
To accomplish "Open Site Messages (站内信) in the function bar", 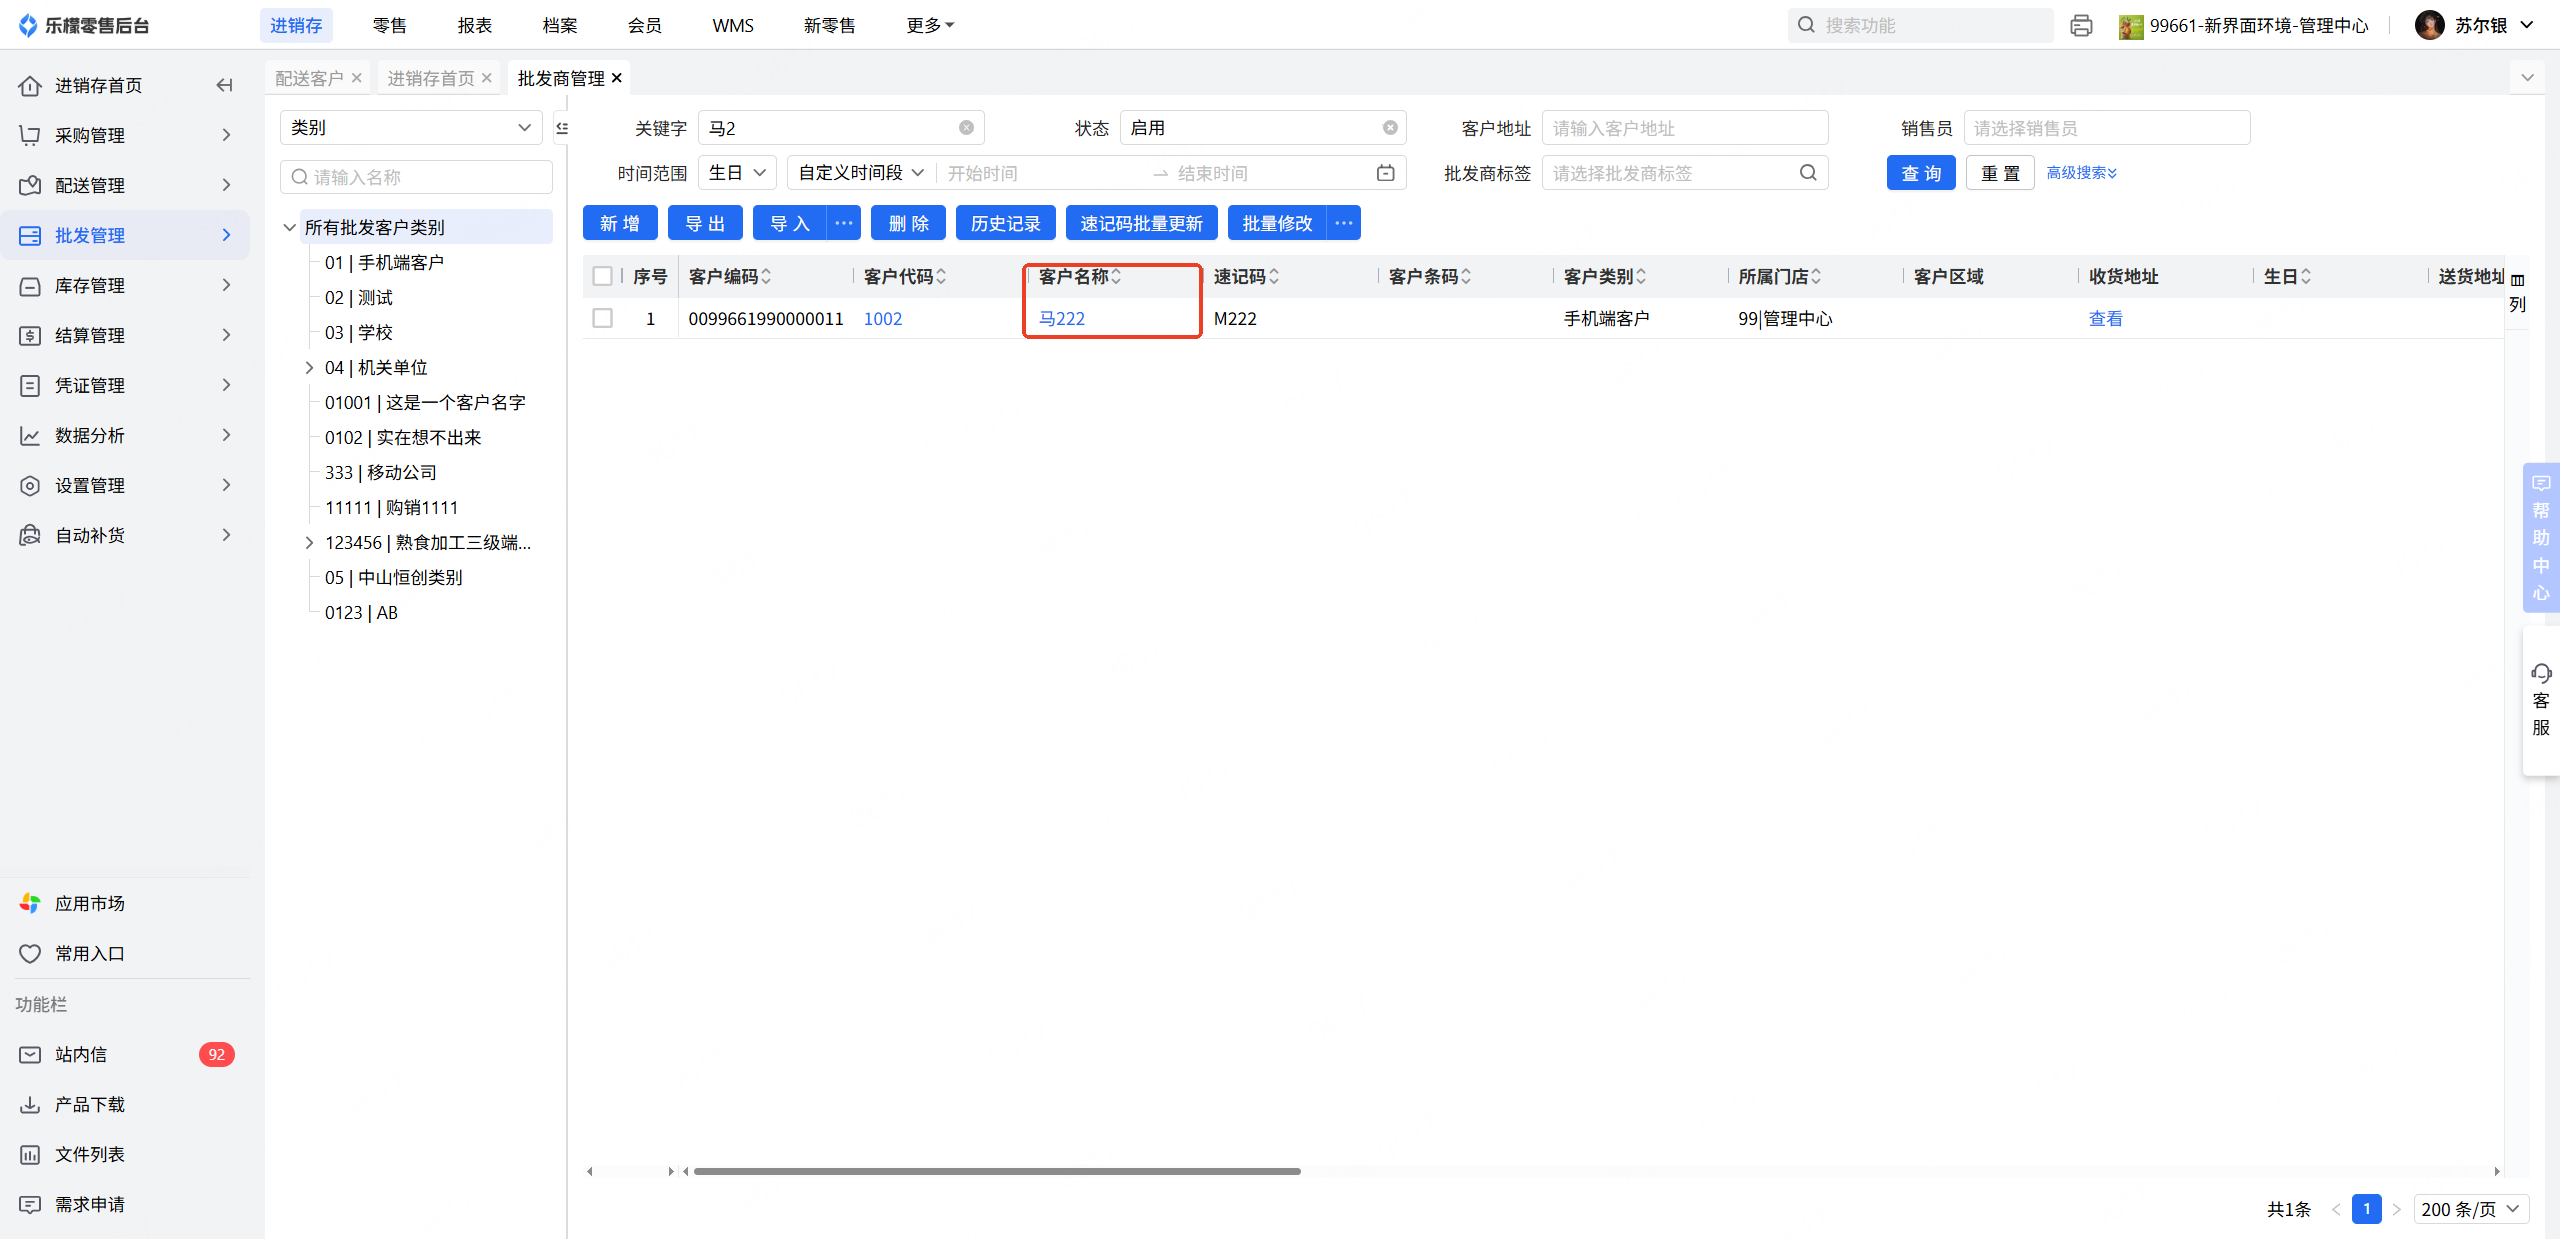I will pyautogui.click(x=81, y=1055).
